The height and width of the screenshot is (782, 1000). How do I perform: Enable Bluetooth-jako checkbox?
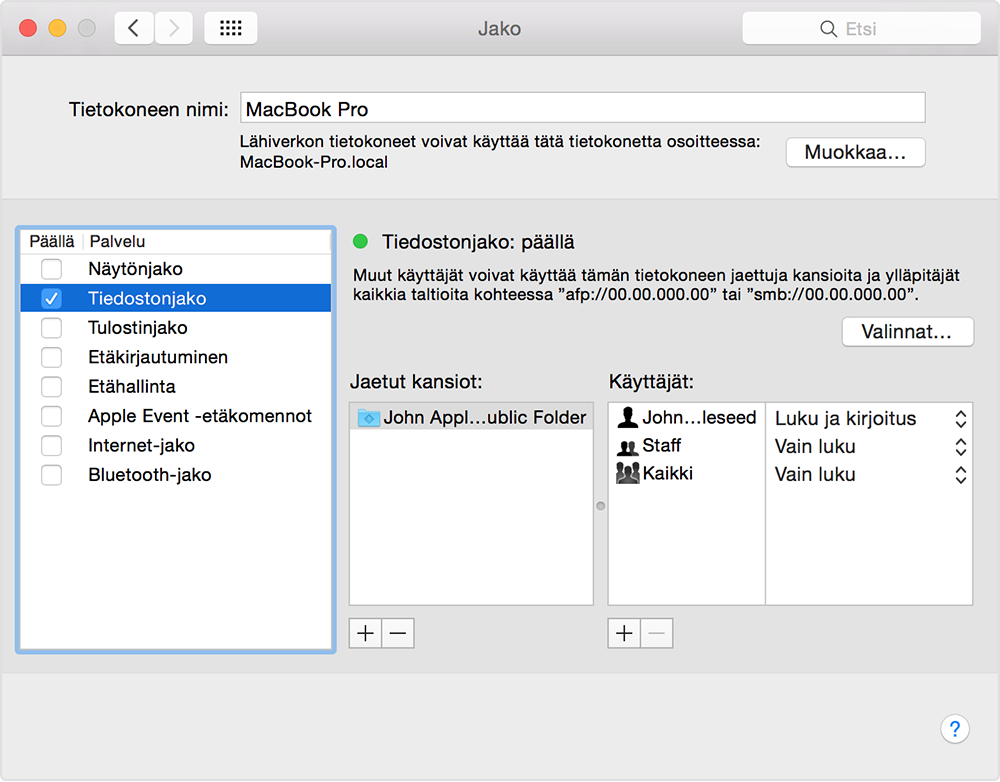[52, 475]
